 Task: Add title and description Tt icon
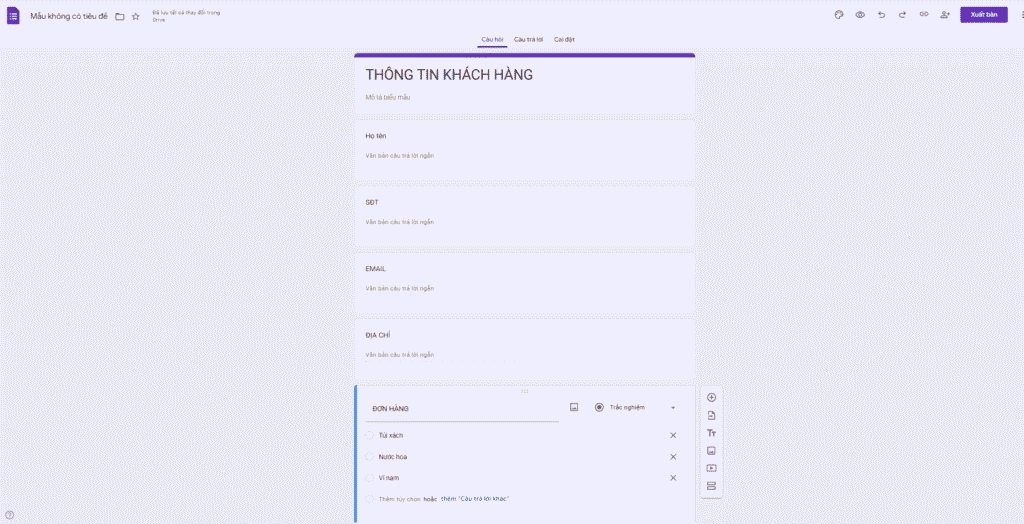click(x=712, y=433)
